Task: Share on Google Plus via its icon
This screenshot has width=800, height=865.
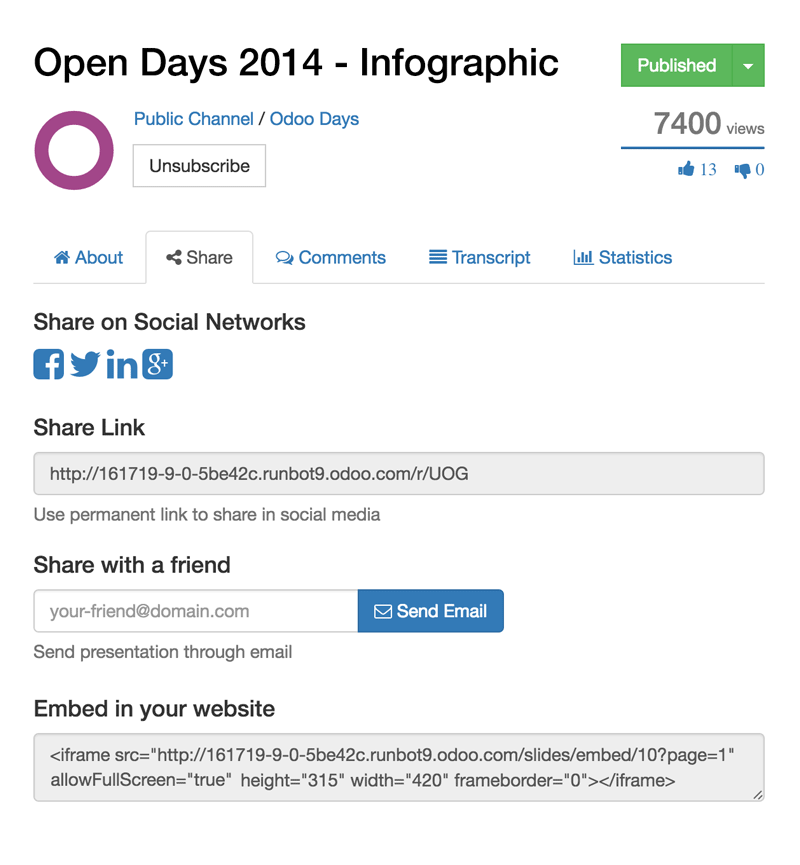Action: click(158, 364)
